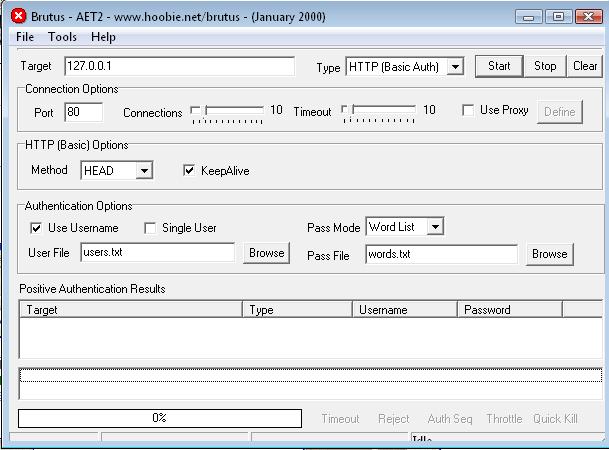Click the Password column header in results

[x=510, y=309]
